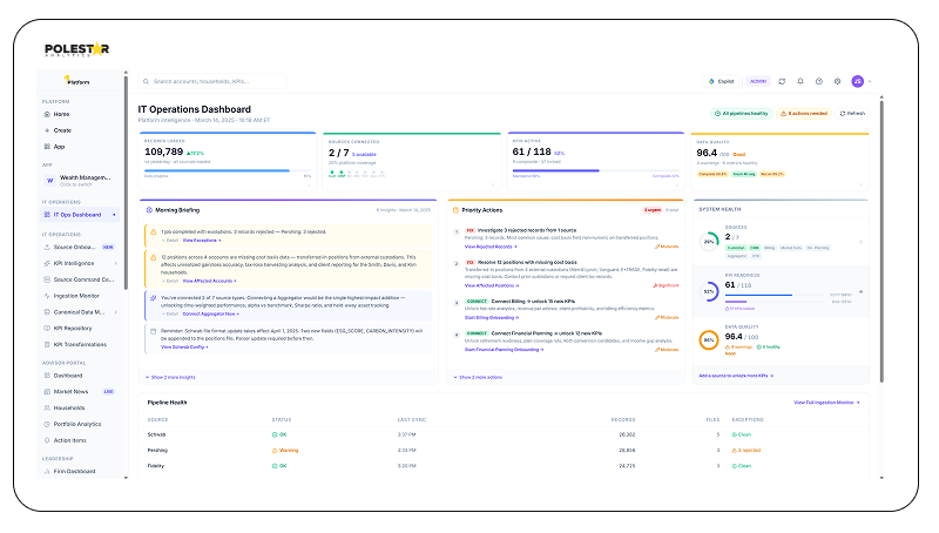Click the search magnifier icon
Viewport: 939px width, 533px height.
[146, 81]
